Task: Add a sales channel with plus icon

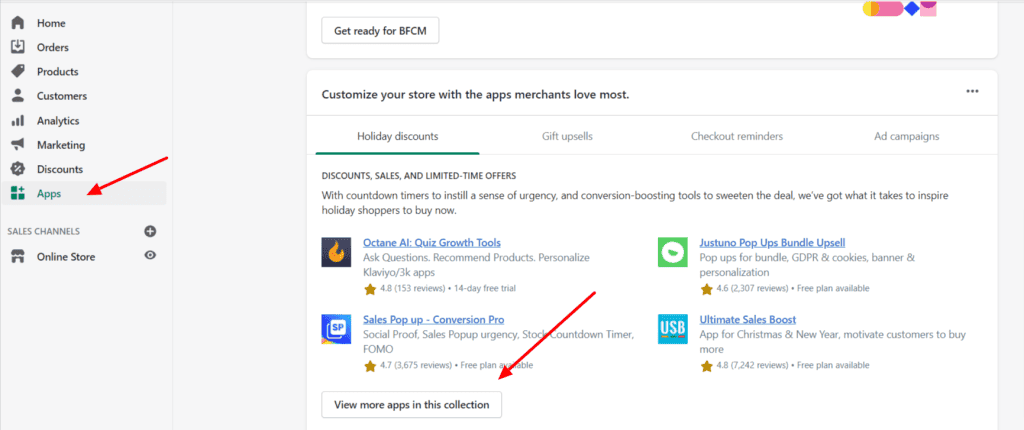Action: coord(150,231)
